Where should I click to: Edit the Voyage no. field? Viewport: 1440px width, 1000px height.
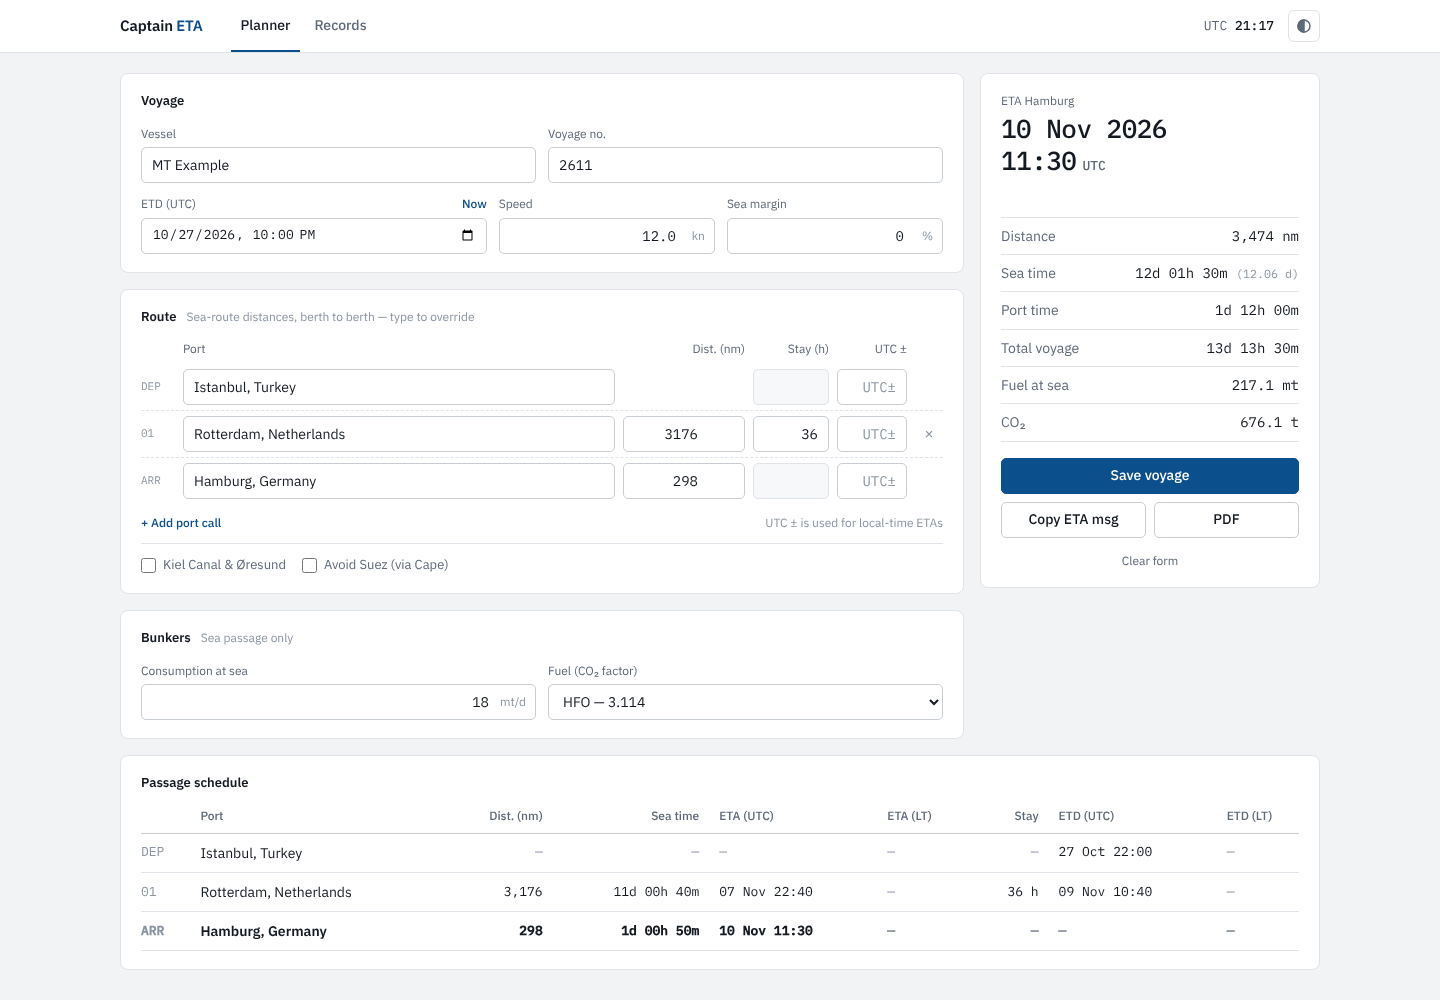pos(745,165)
